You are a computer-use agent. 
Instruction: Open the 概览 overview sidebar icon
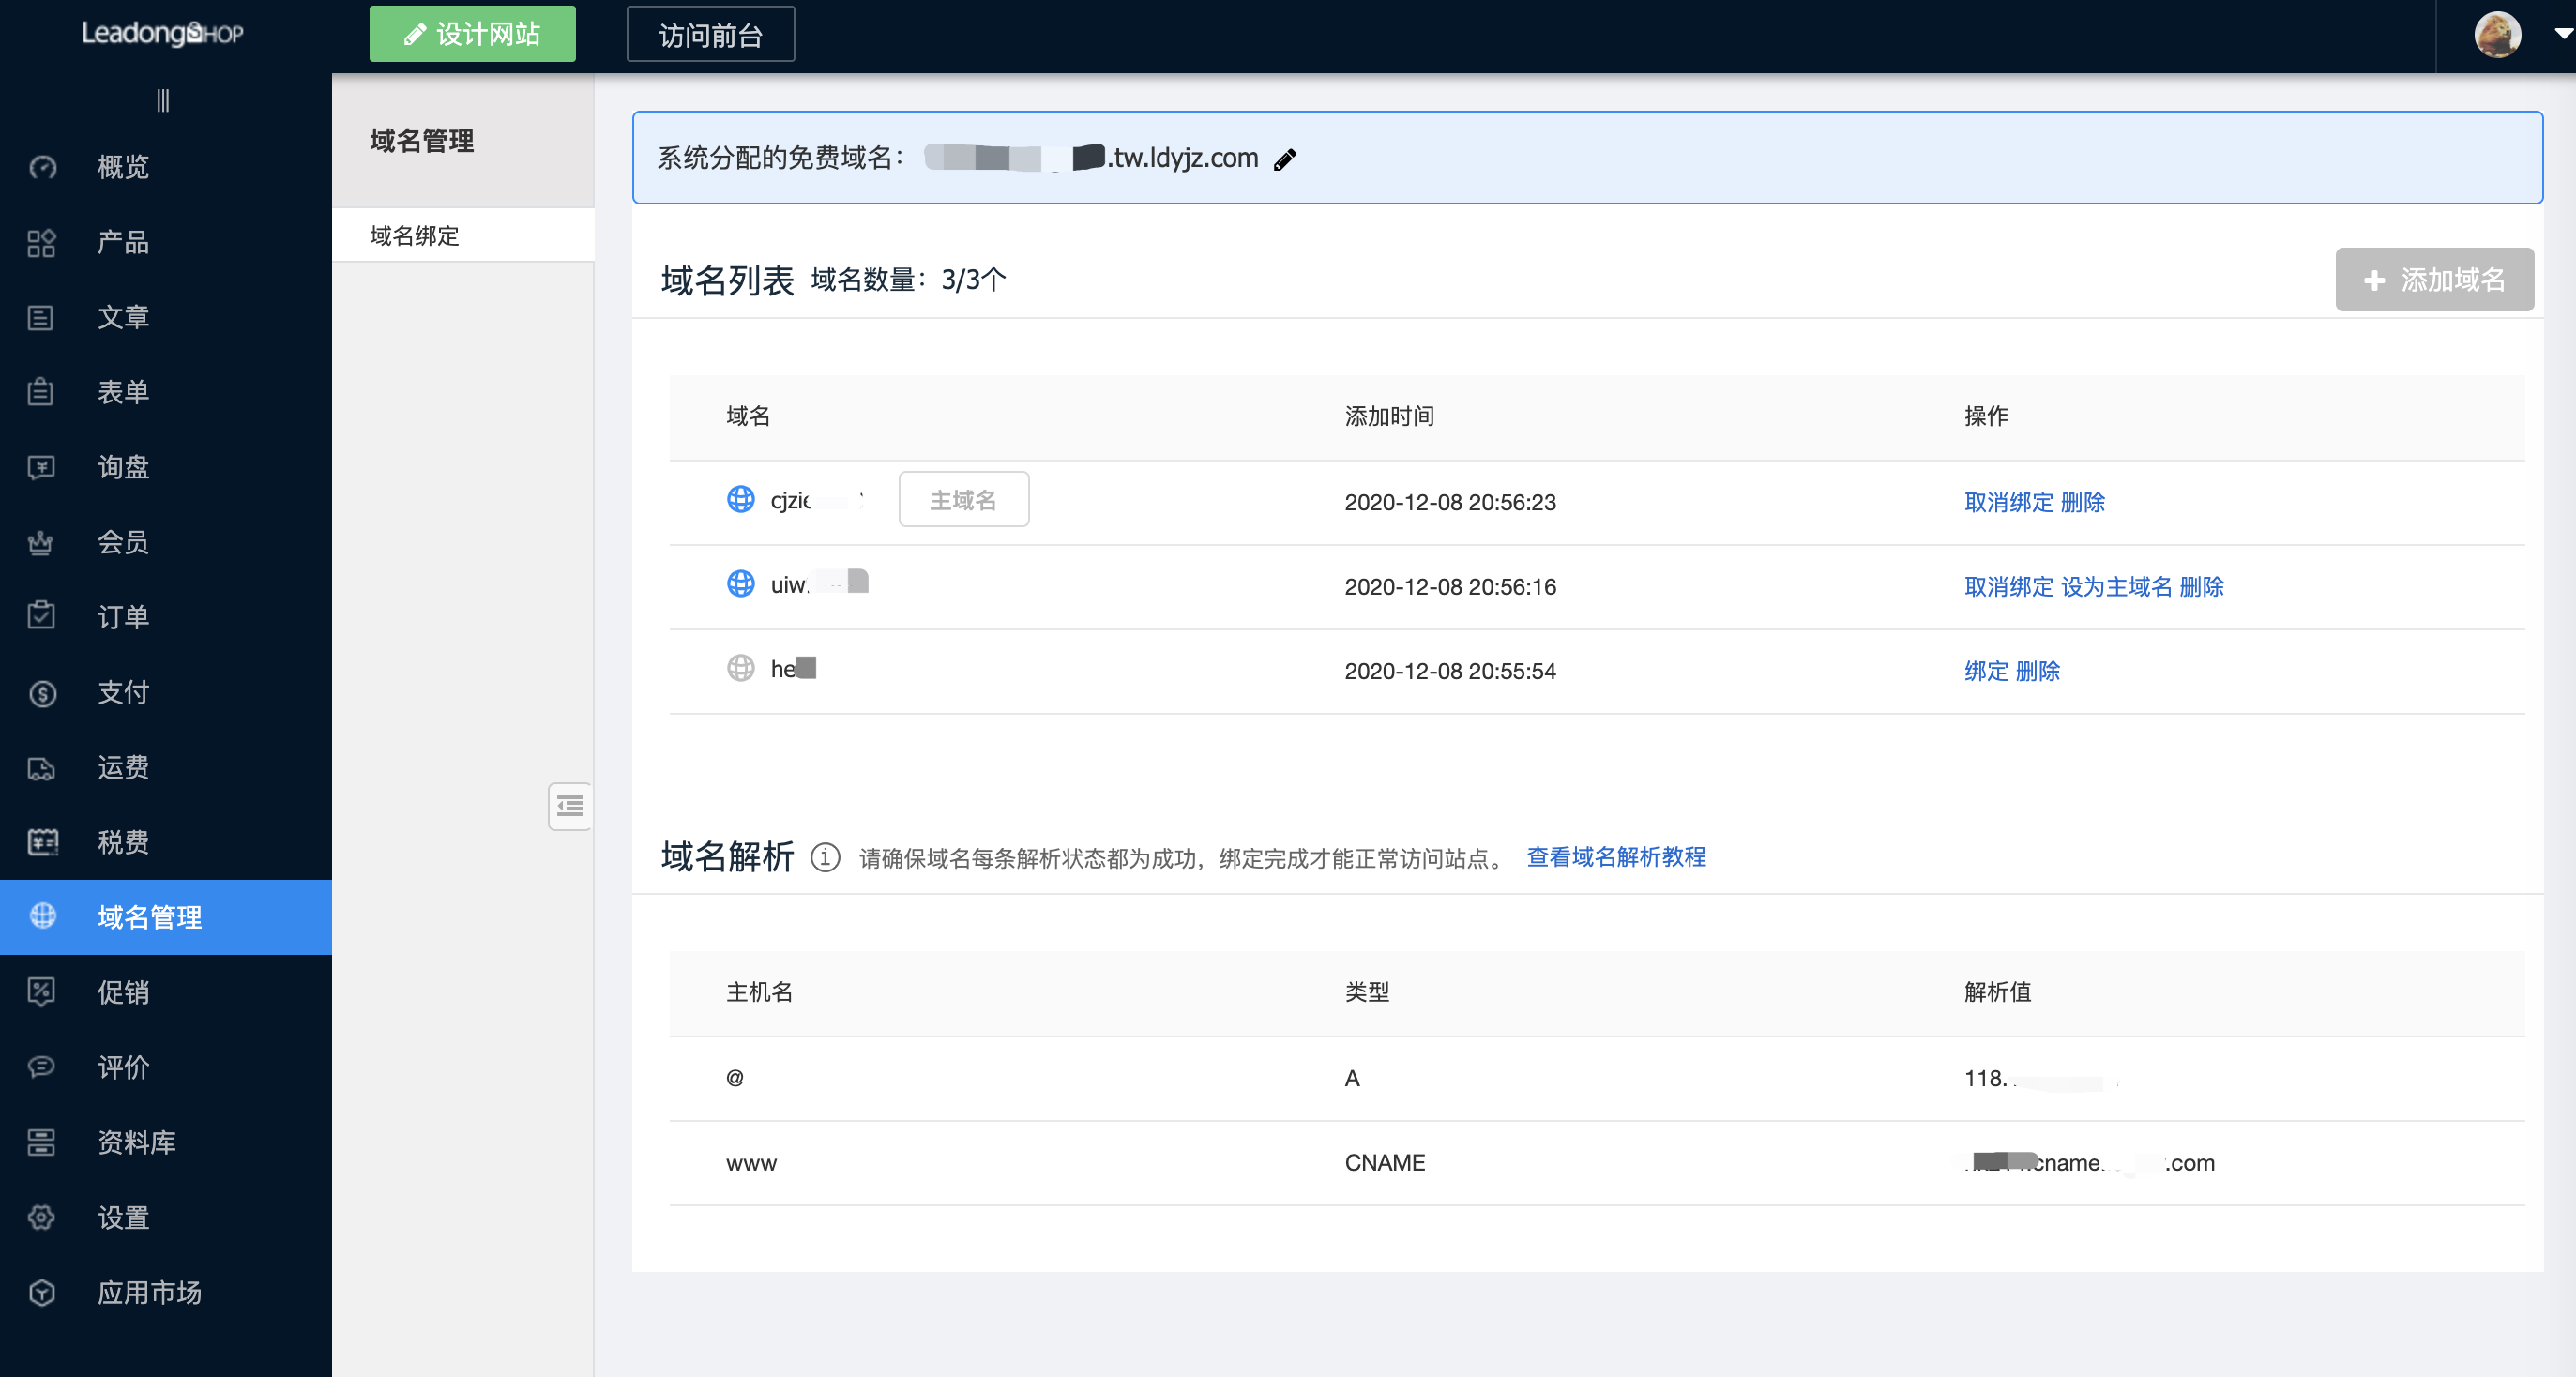pyautogui.click(x=41, y=167)
